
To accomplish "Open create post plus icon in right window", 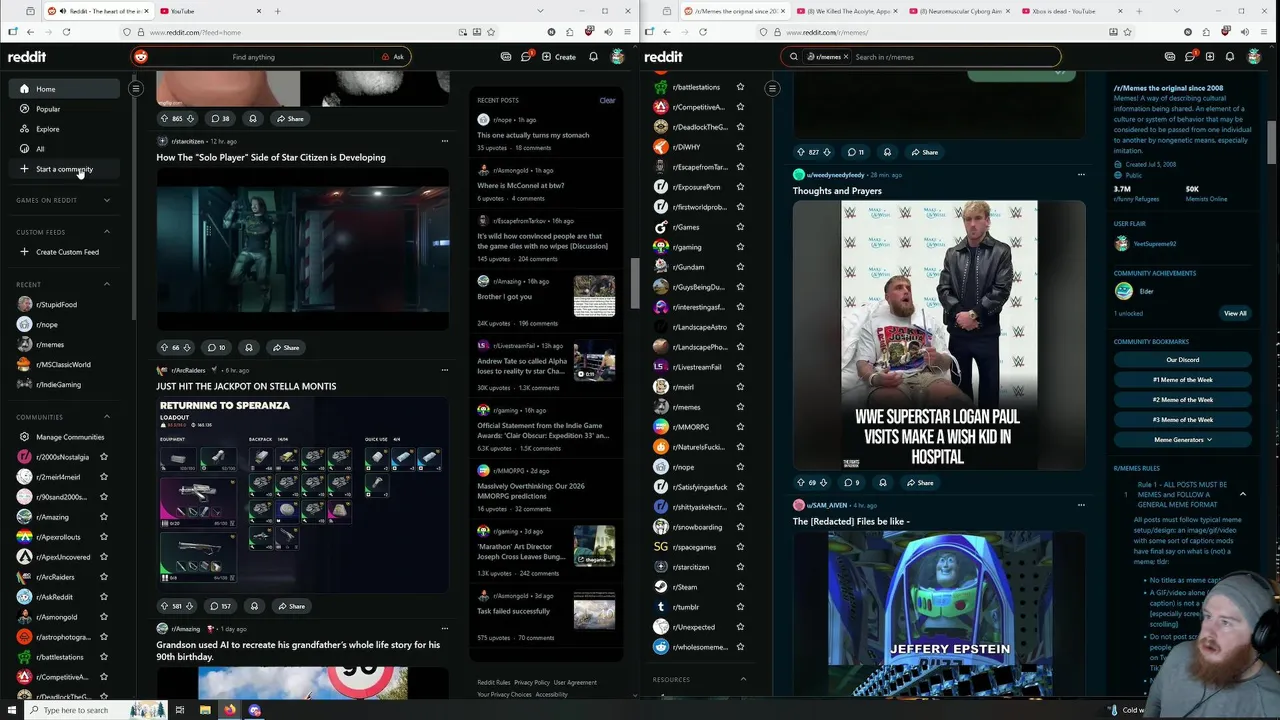I will coord(1210,57).
